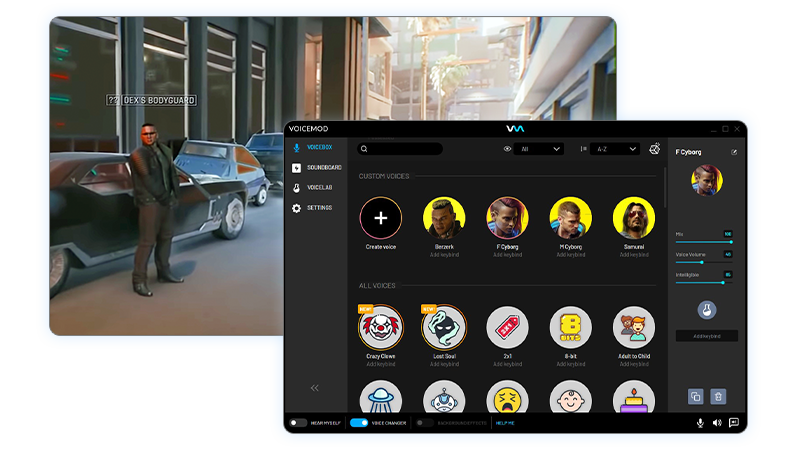Open the Help Me link
Image resolution: width=800 pixels, height=450 pixels.
[505, 423]
